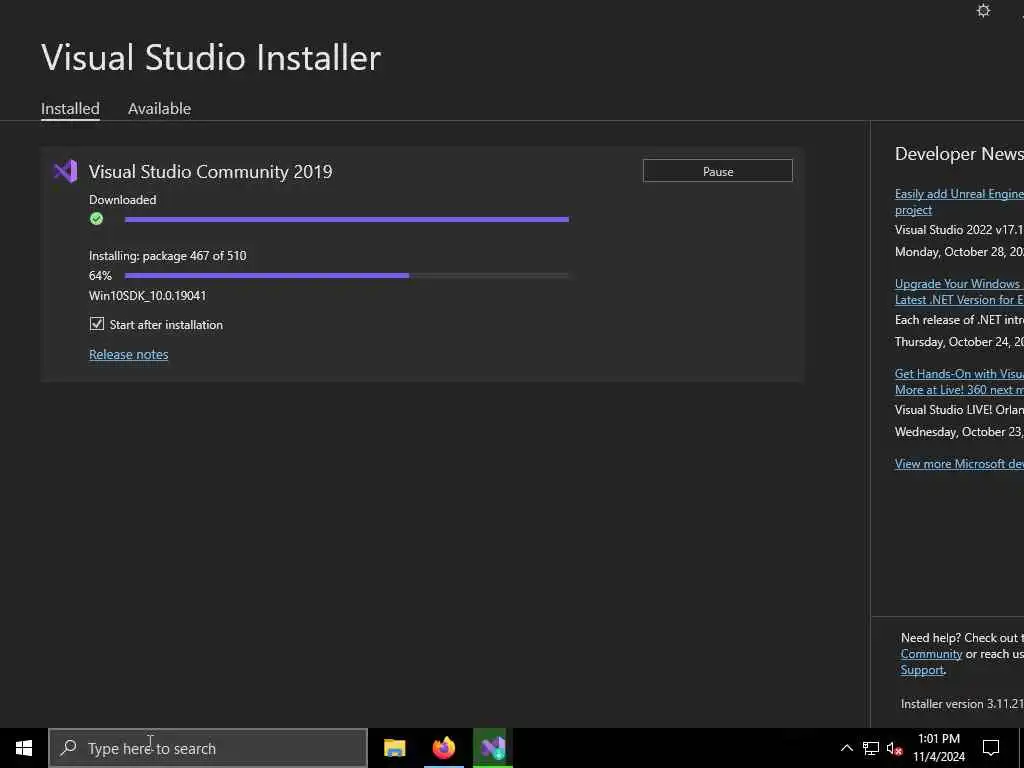Click the Installer version 3.11 text

(962, 704)
